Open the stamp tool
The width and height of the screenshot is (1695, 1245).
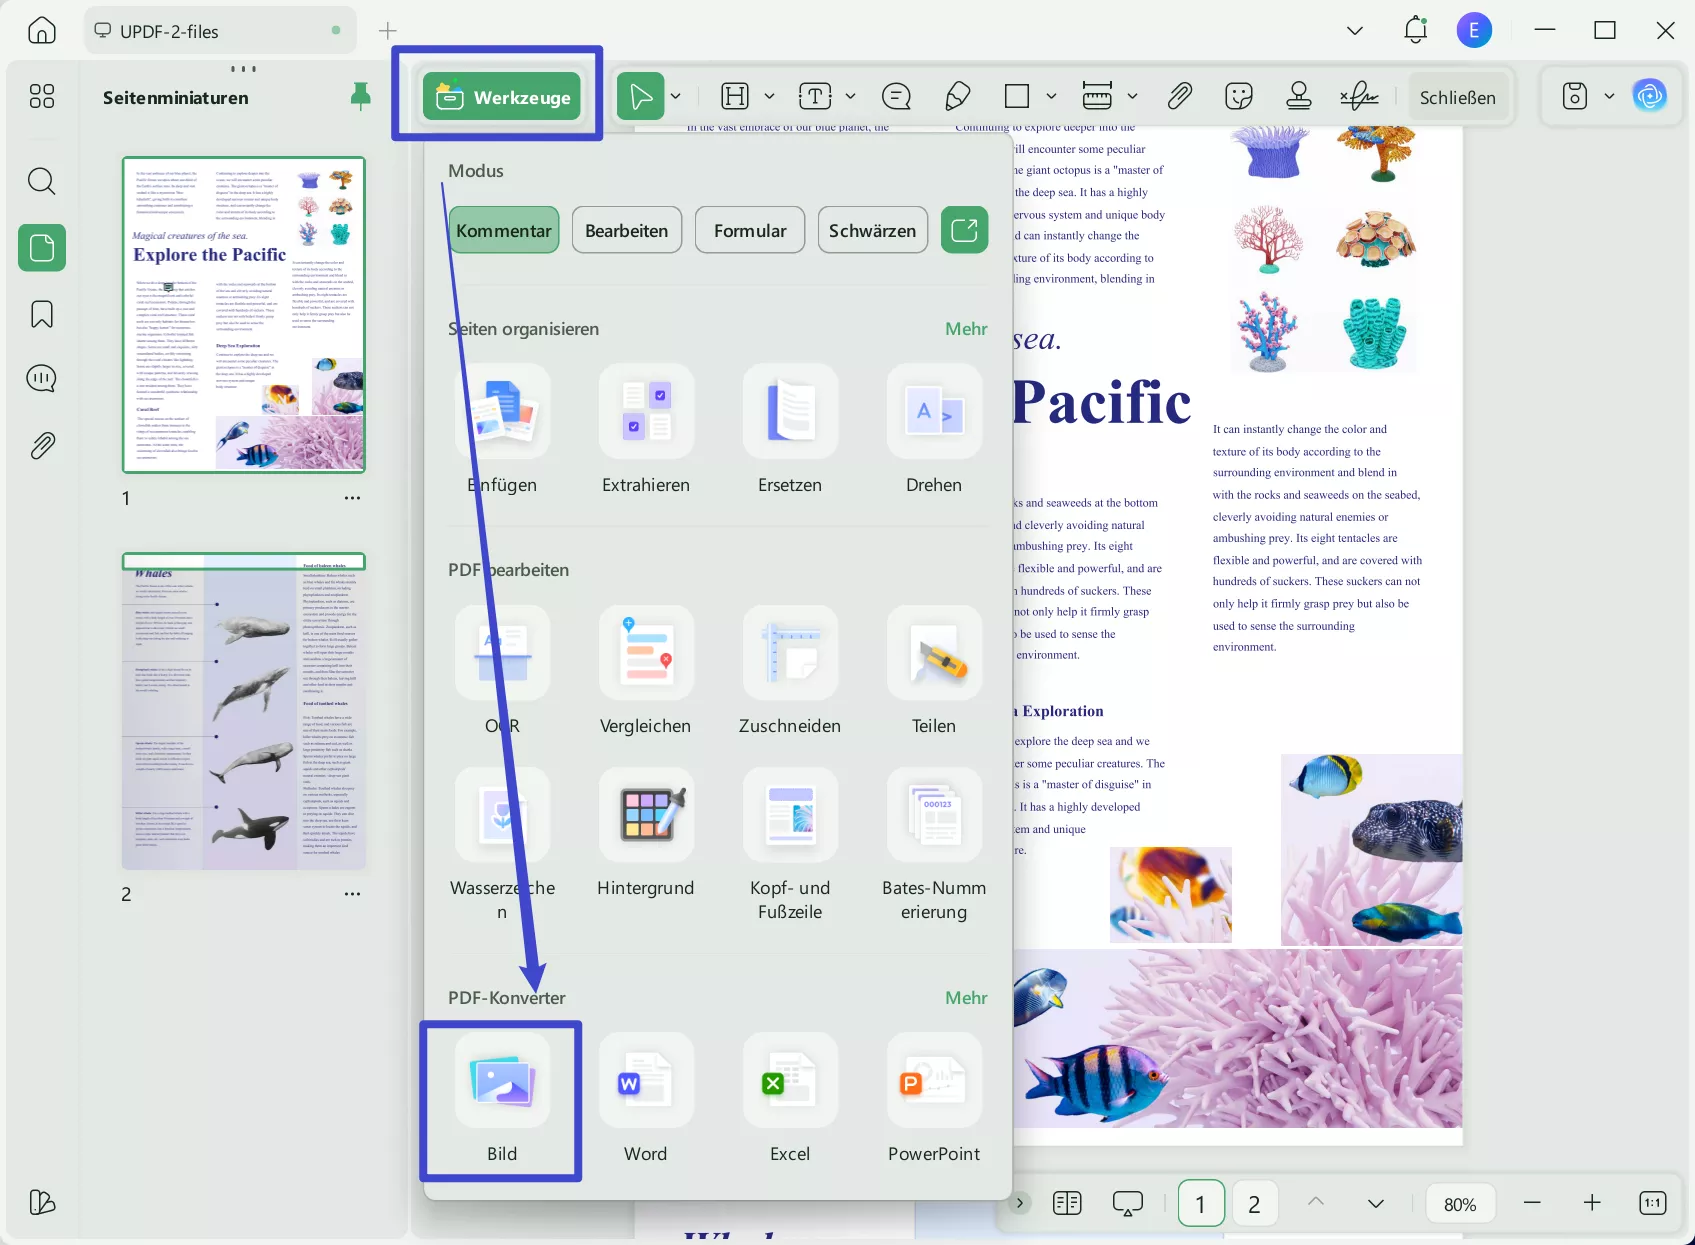pos(1299,96)
